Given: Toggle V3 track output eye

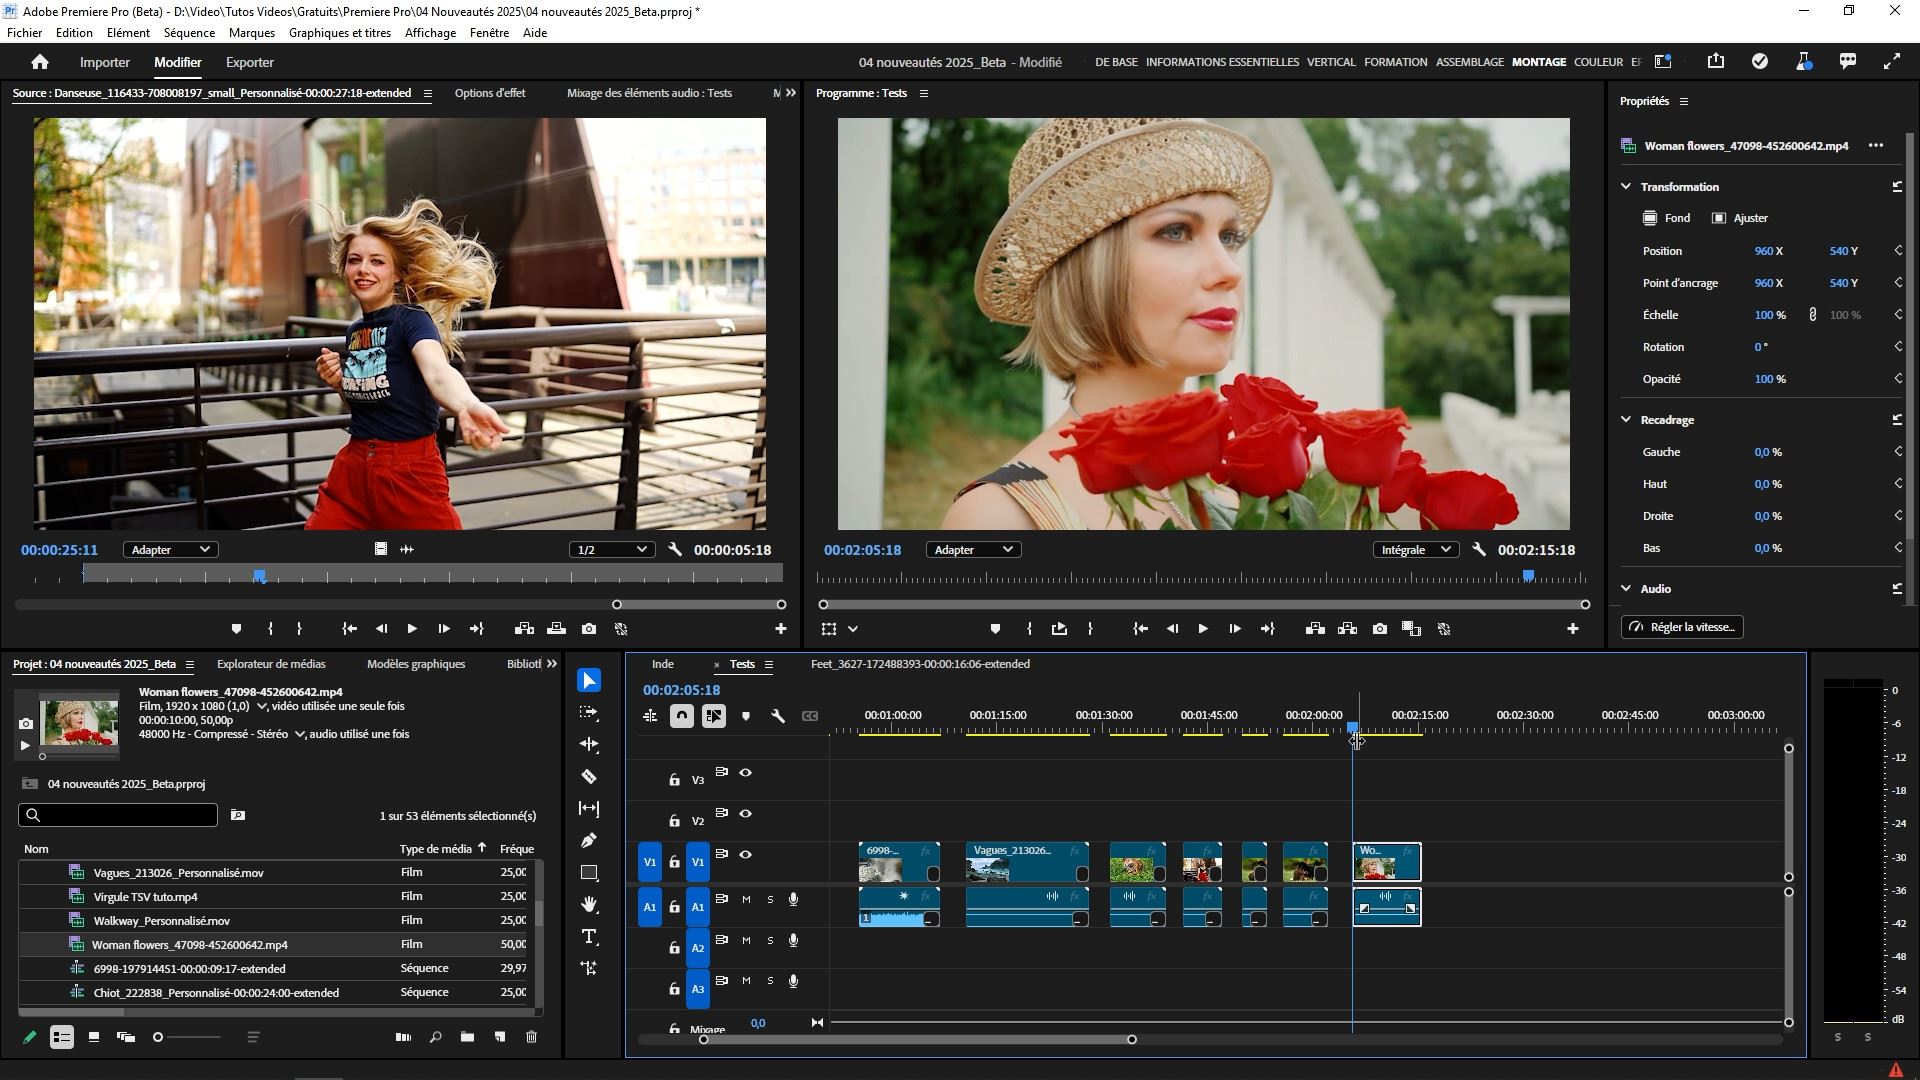Looking at the screenshot, I should pos(745,773).
